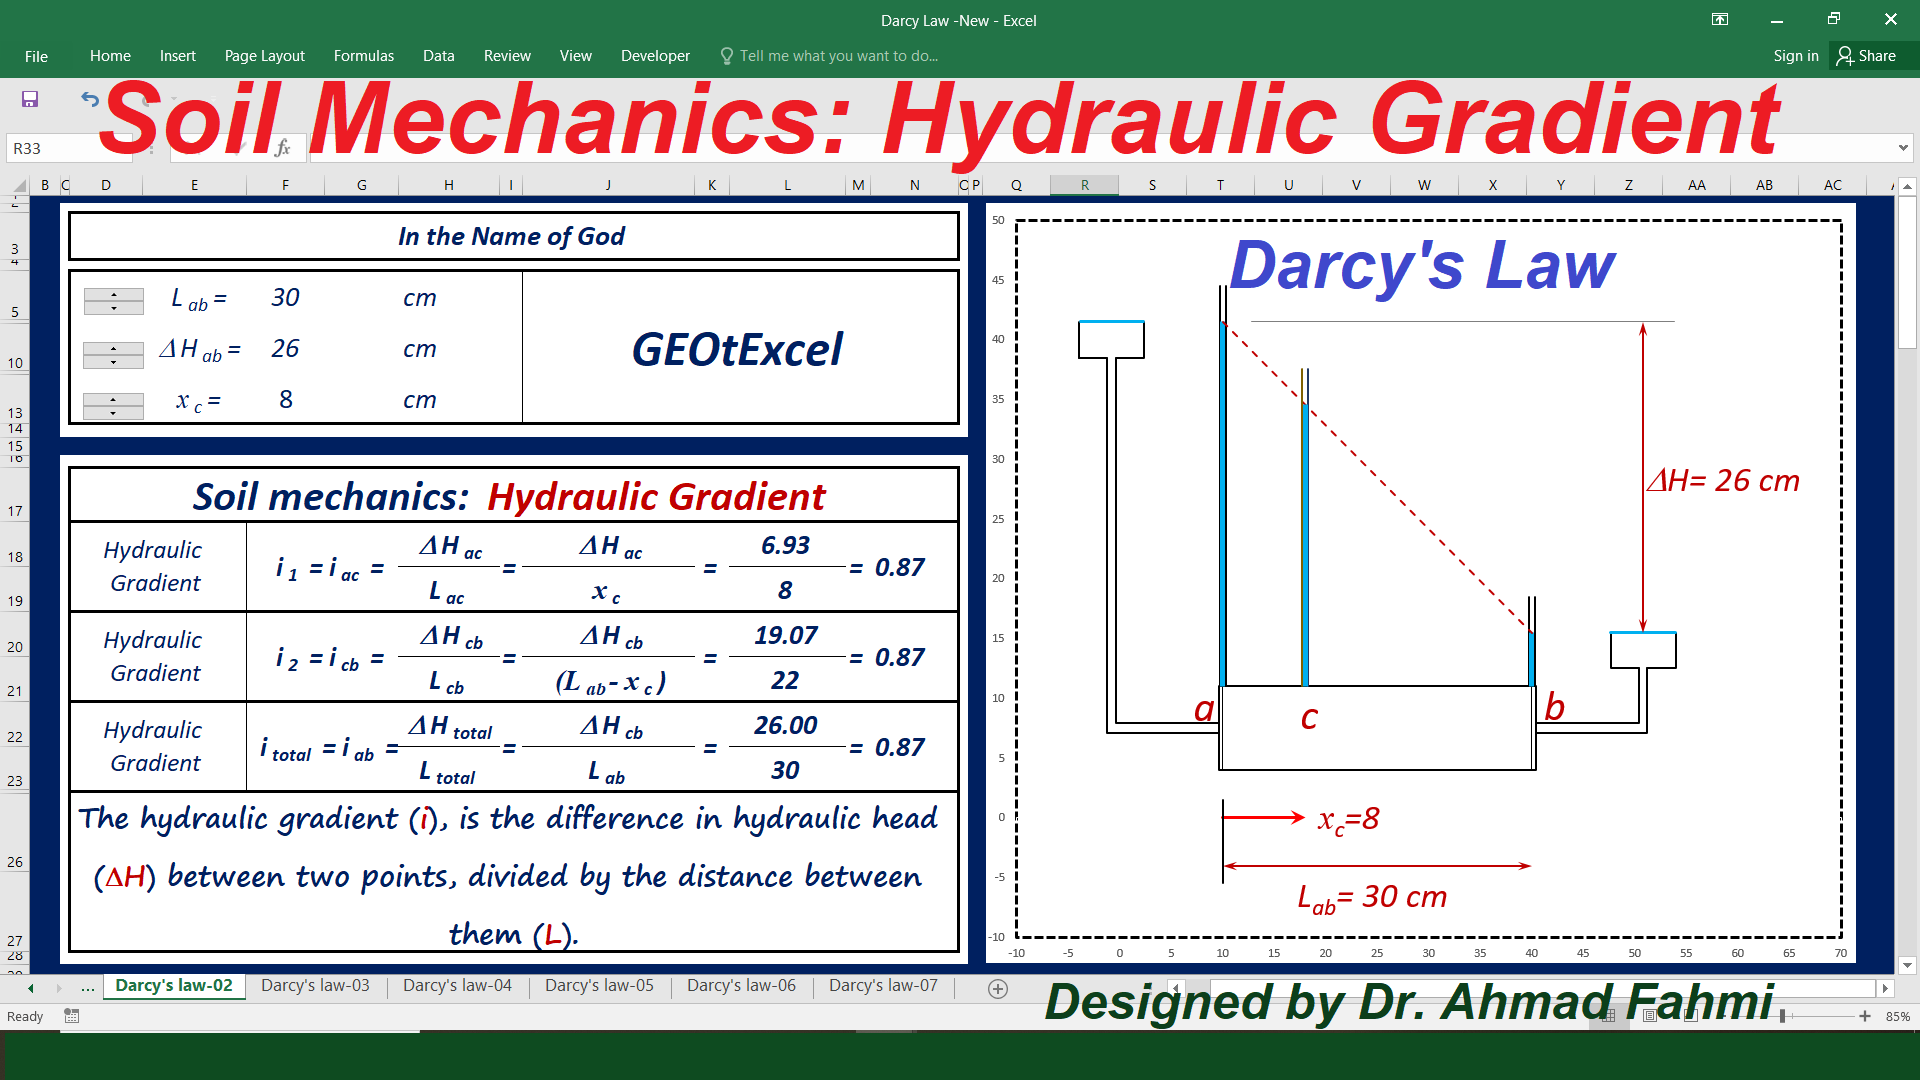Open the Developer ribbon tab
1920x1080 pixels.
655,56
